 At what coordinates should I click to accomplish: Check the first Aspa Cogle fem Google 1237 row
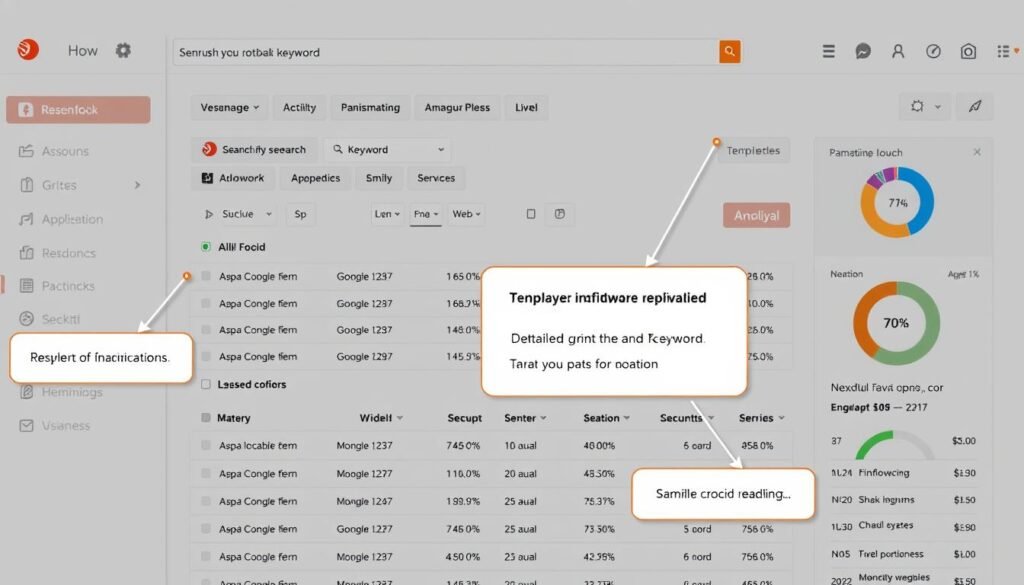click(x=206, y=276)
